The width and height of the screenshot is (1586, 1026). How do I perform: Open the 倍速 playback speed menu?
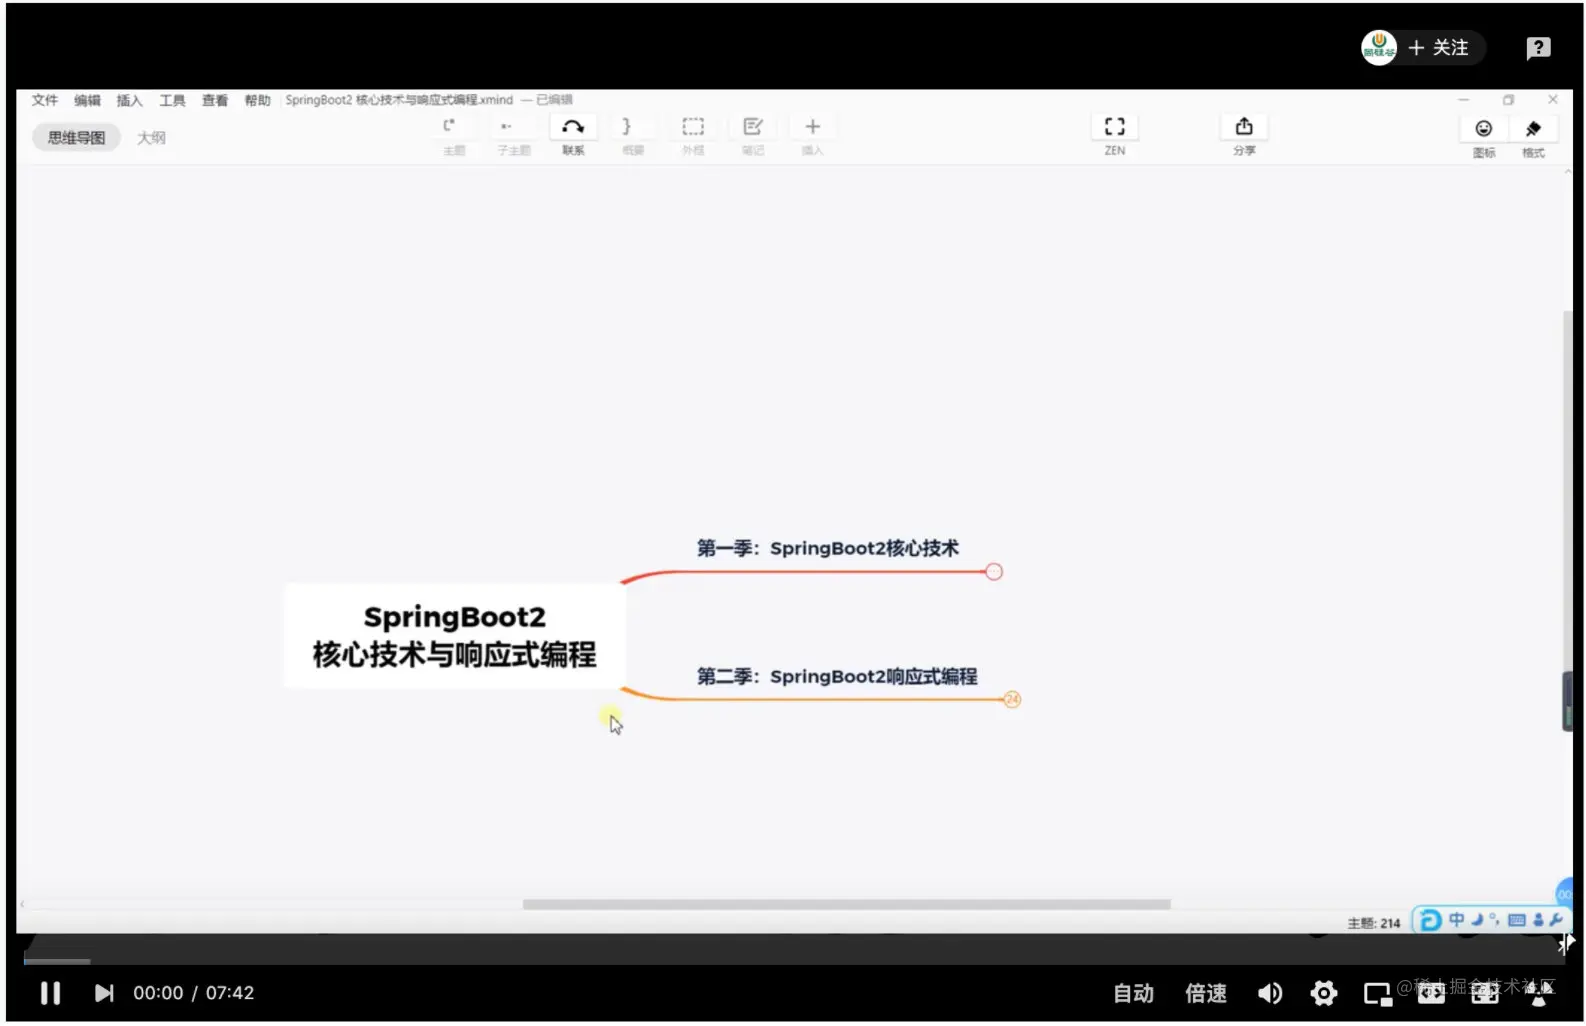[x=1206, y=993]
